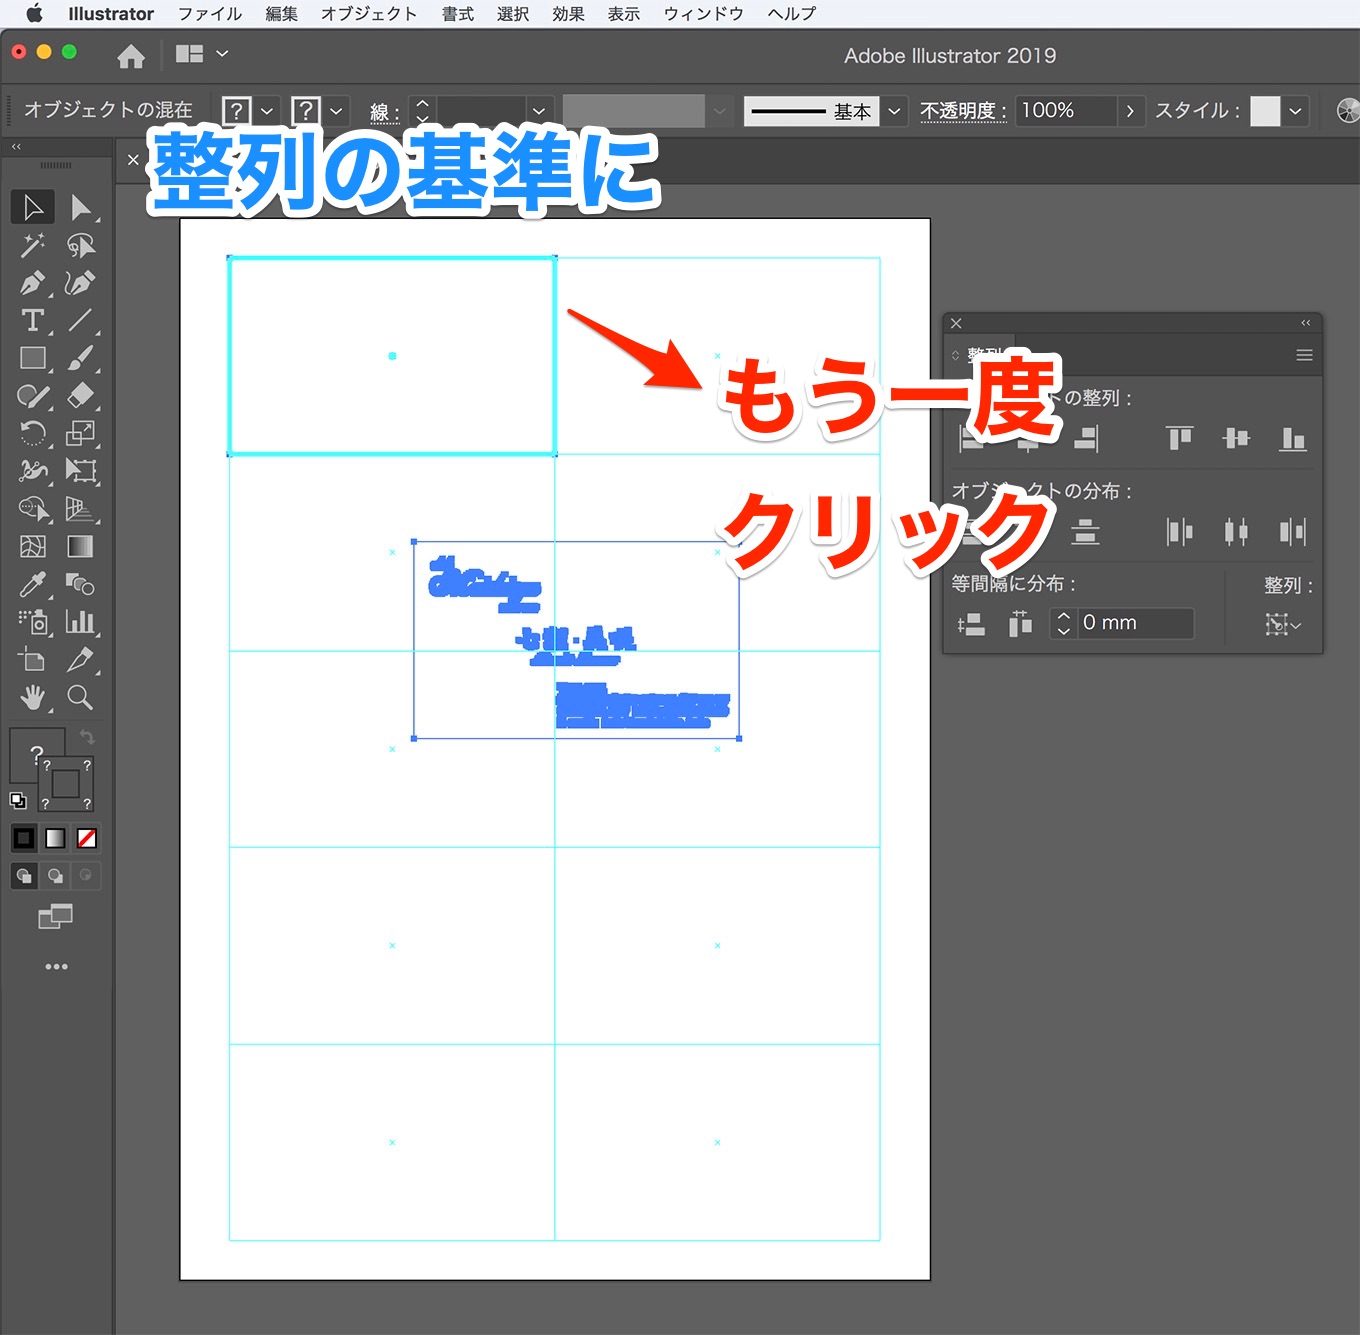Switch paint to Color mode
The height and width of the screenshot is (1335, 1360).
click(24, 838)
